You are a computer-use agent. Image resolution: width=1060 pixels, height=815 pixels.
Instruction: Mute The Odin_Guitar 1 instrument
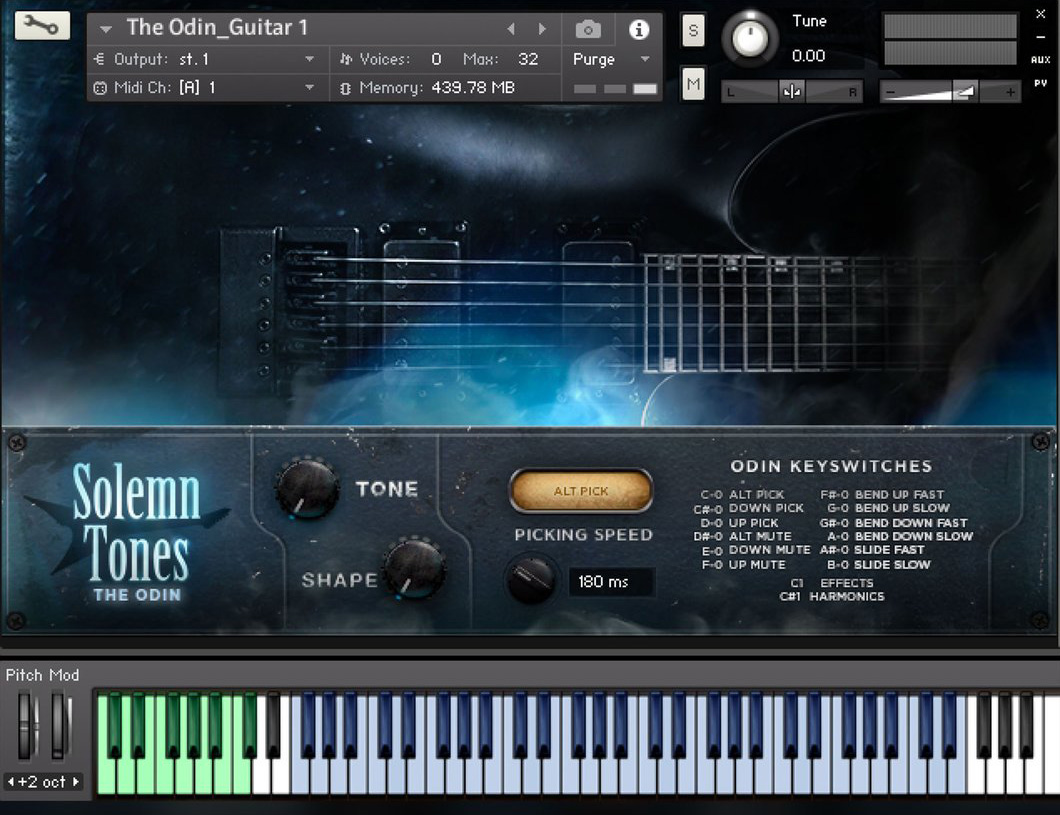[692, 84]
